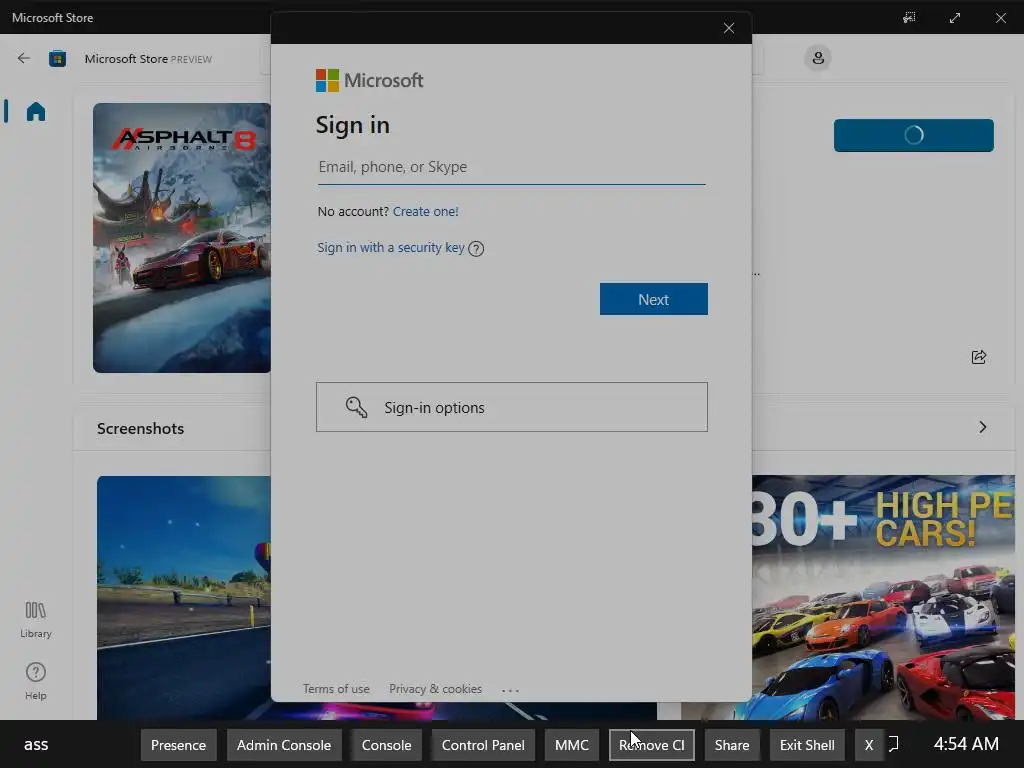Click the Asphalt 8 cover image
The height and width of the screenshot is (768, 1024).
[x=182, y=238]
